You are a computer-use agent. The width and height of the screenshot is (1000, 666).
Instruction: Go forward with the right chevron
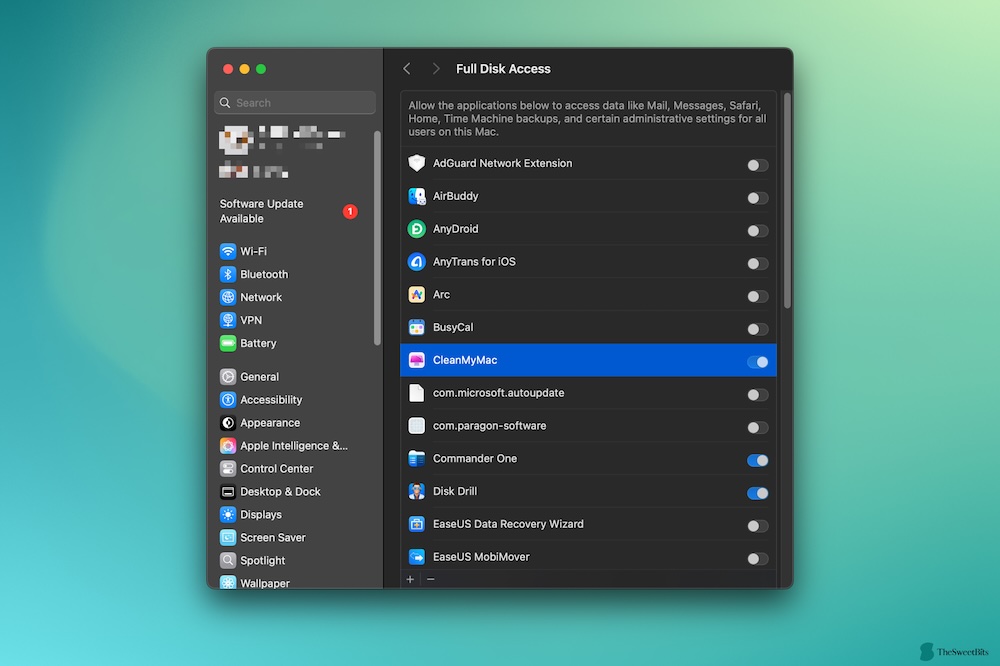pos(436,69)
